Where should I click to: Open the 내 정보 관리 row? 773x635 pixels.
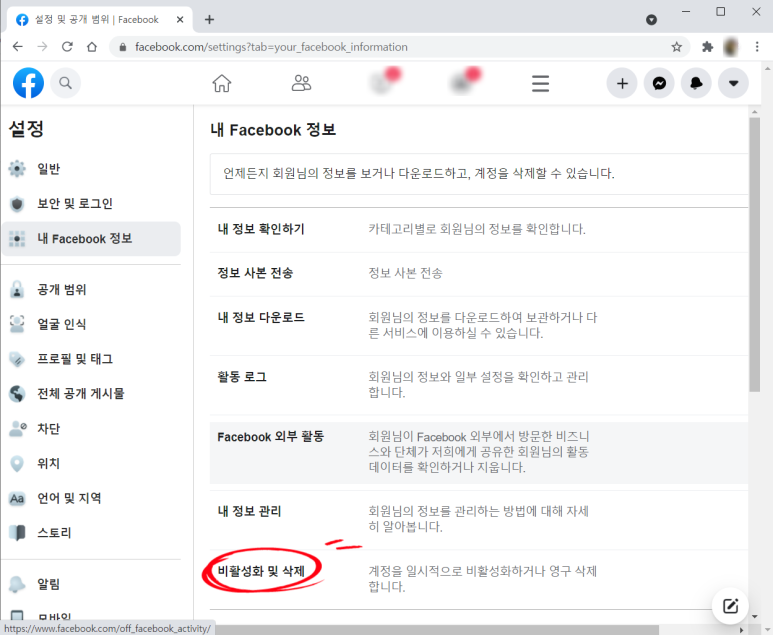pyautogui.click(x=479, y=520)
